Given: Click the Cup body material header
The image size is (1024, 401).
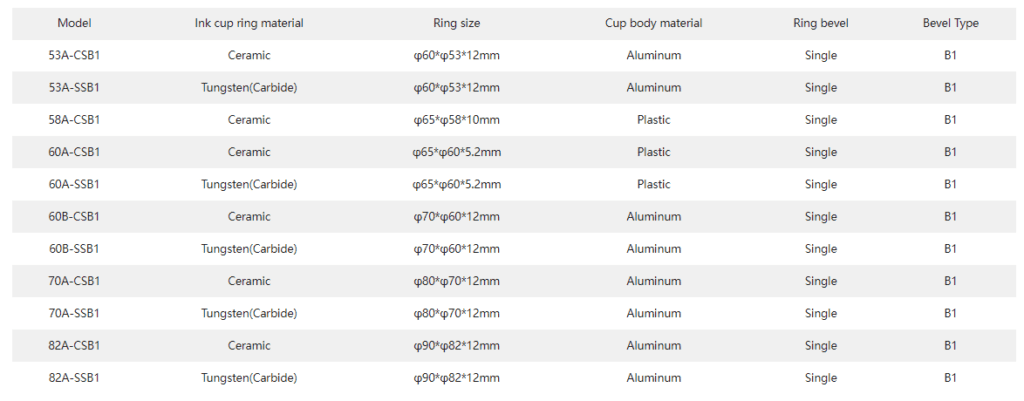Looking at the screenshot, I should coord(653,23).
